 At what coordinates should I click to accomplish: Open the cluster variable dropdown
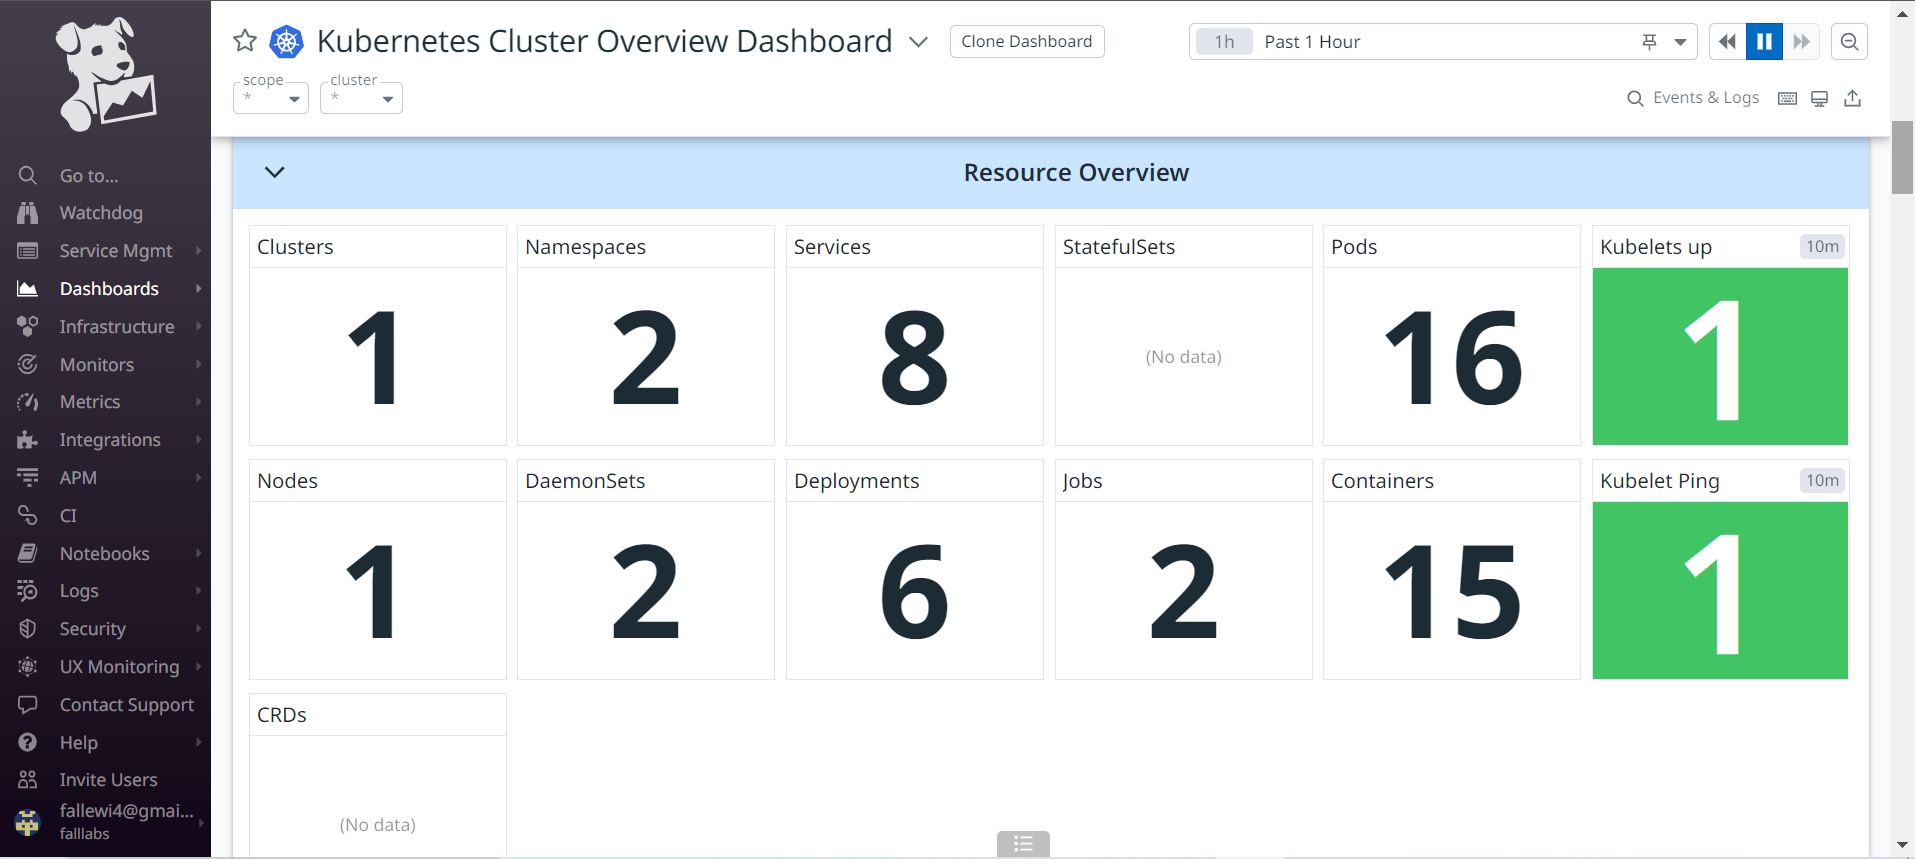[361, 98]
